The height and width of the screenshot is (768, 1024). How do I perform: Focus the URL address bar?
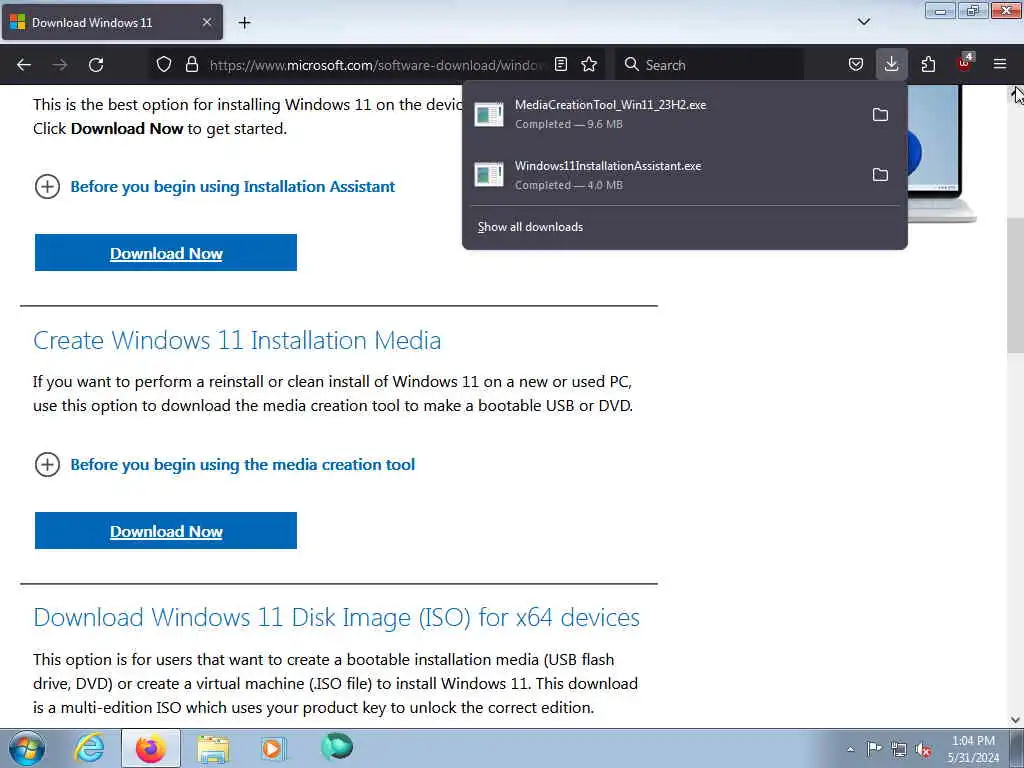click(376, 65)
